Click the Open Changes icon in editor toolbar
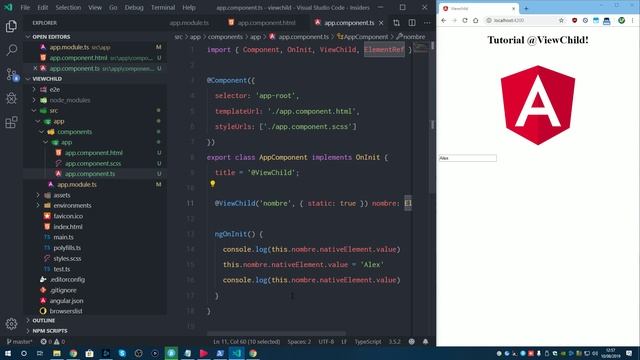 pos(396,23)
